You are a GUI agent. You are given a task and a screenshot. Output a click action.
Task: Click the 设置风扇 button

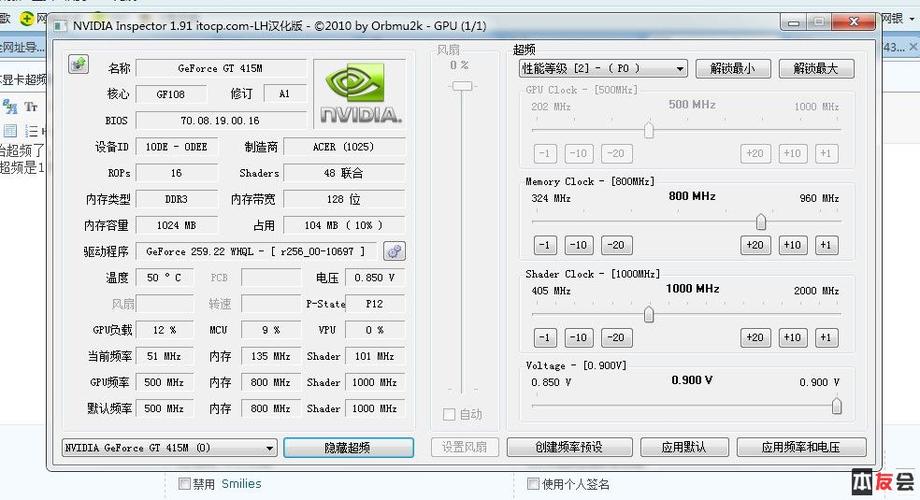point(465,447)
